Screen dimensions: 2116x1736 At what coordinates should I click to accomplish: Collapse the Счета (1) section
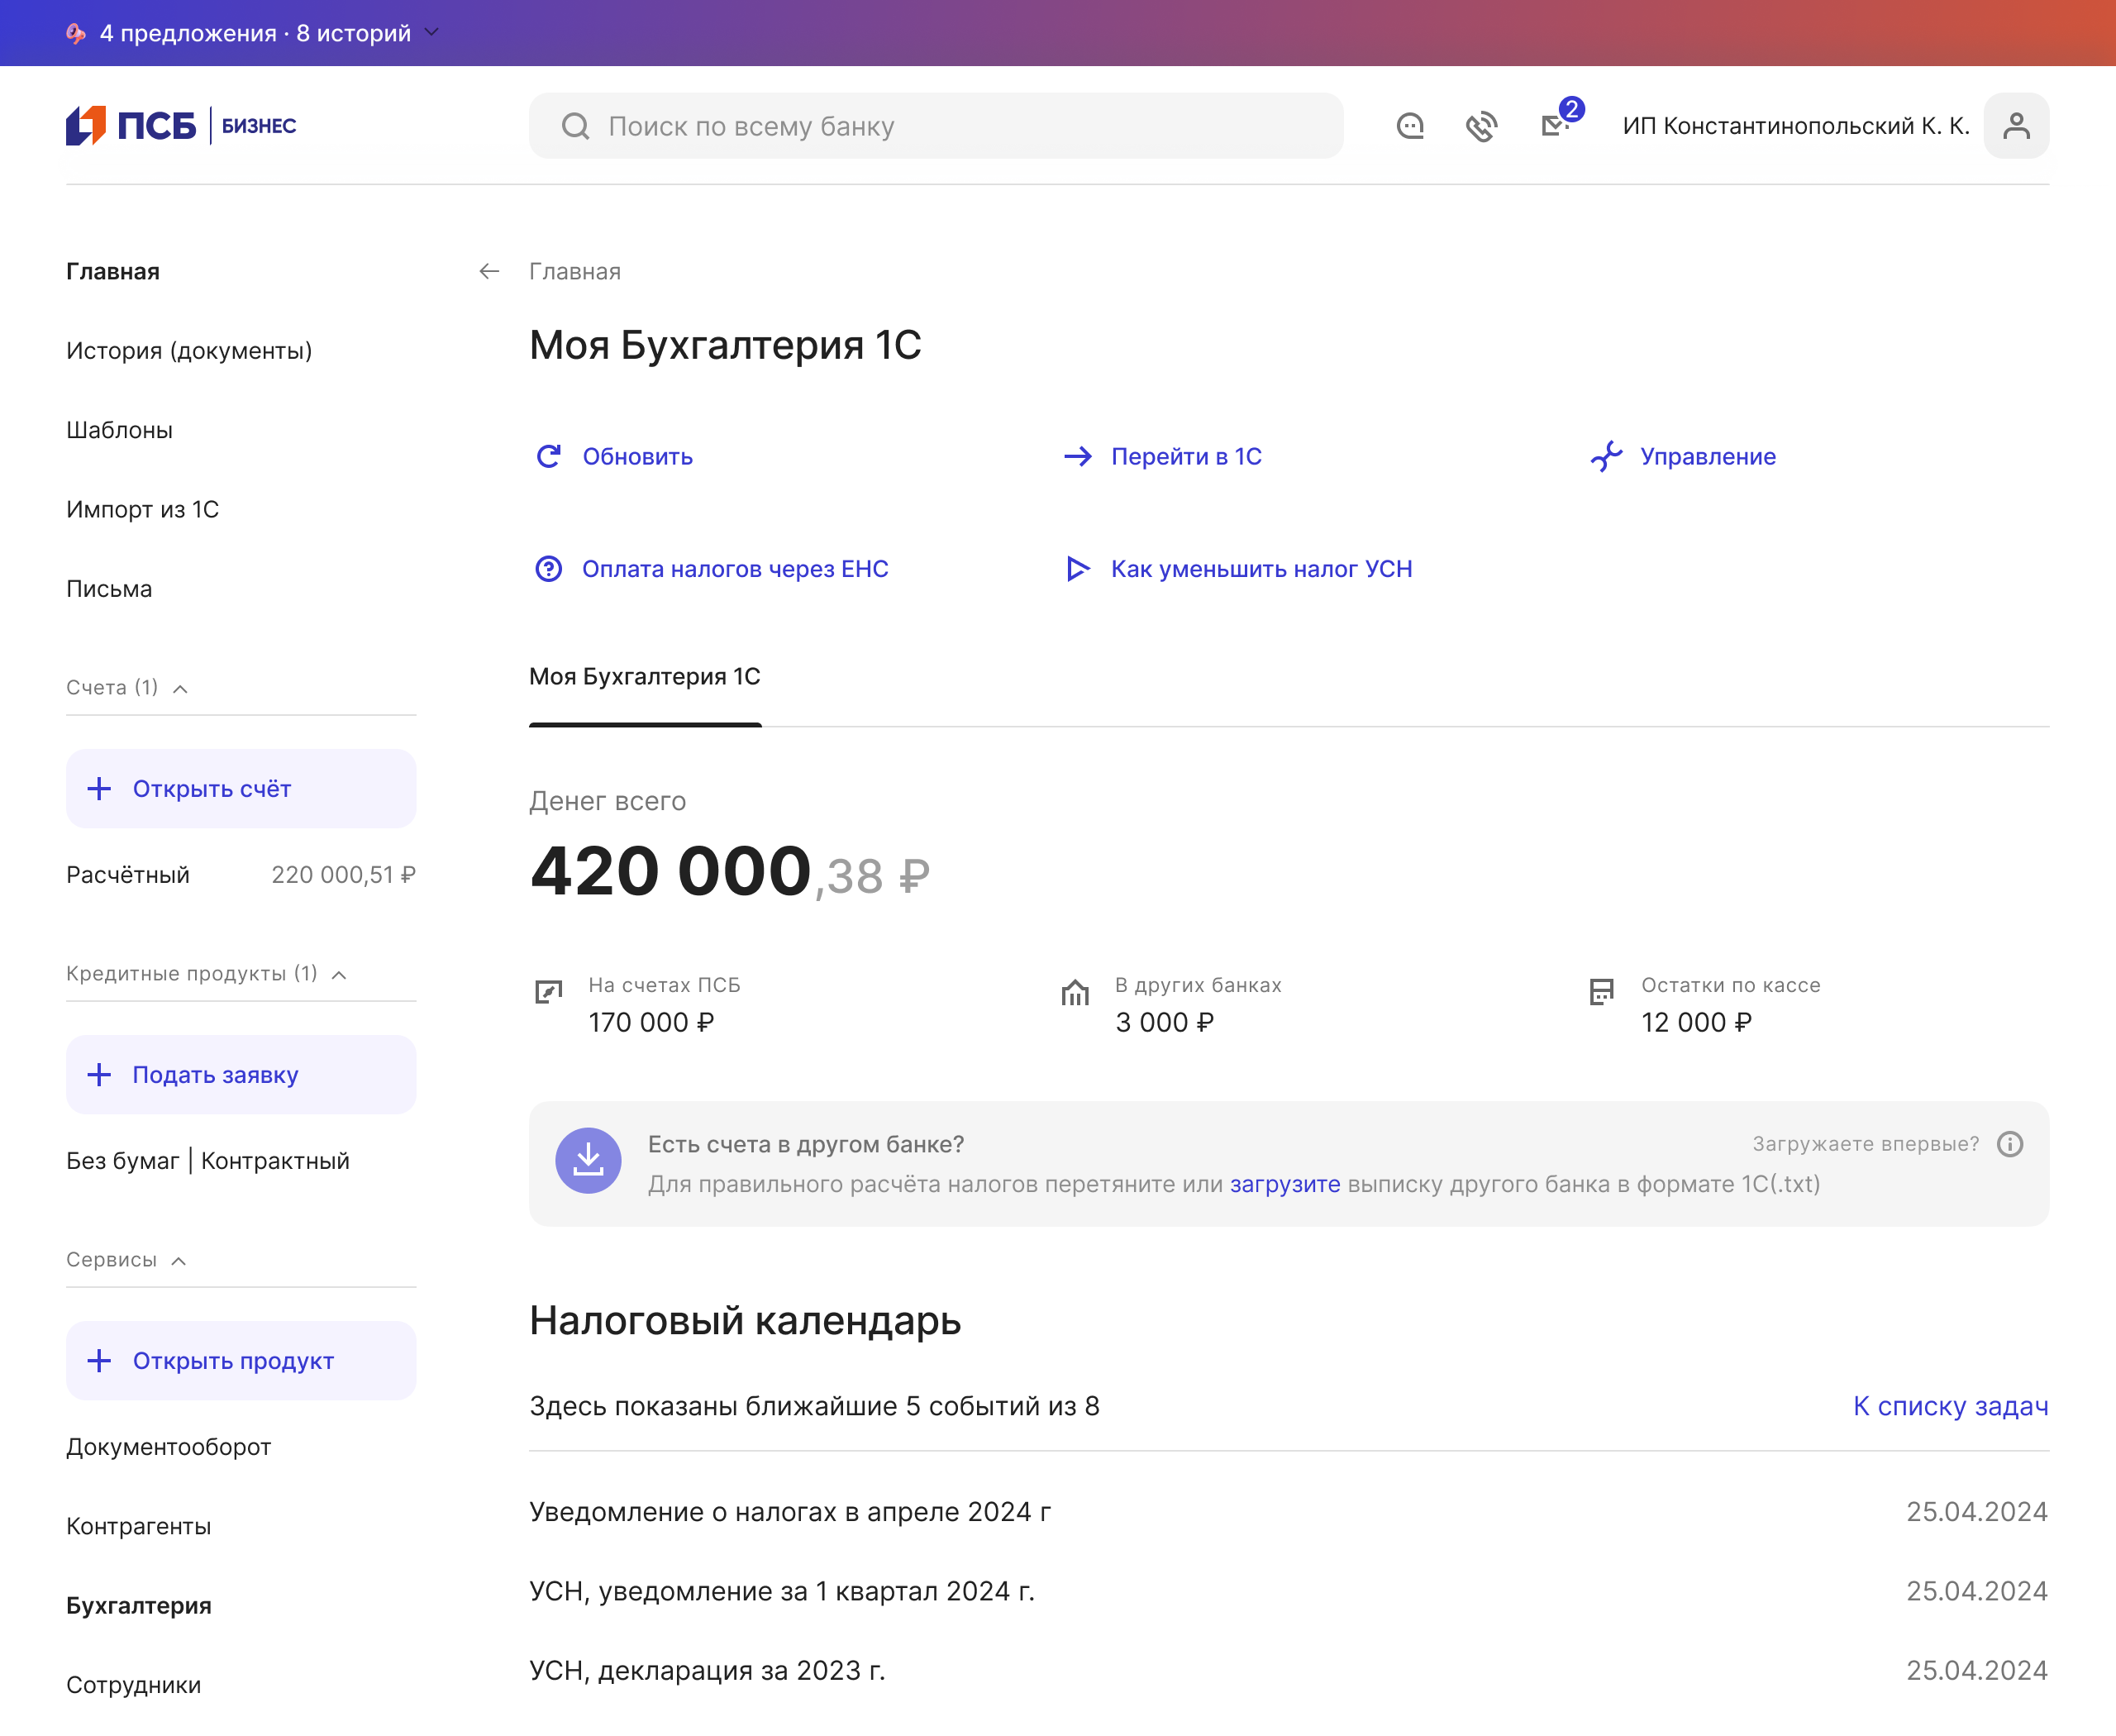[180, 688]
